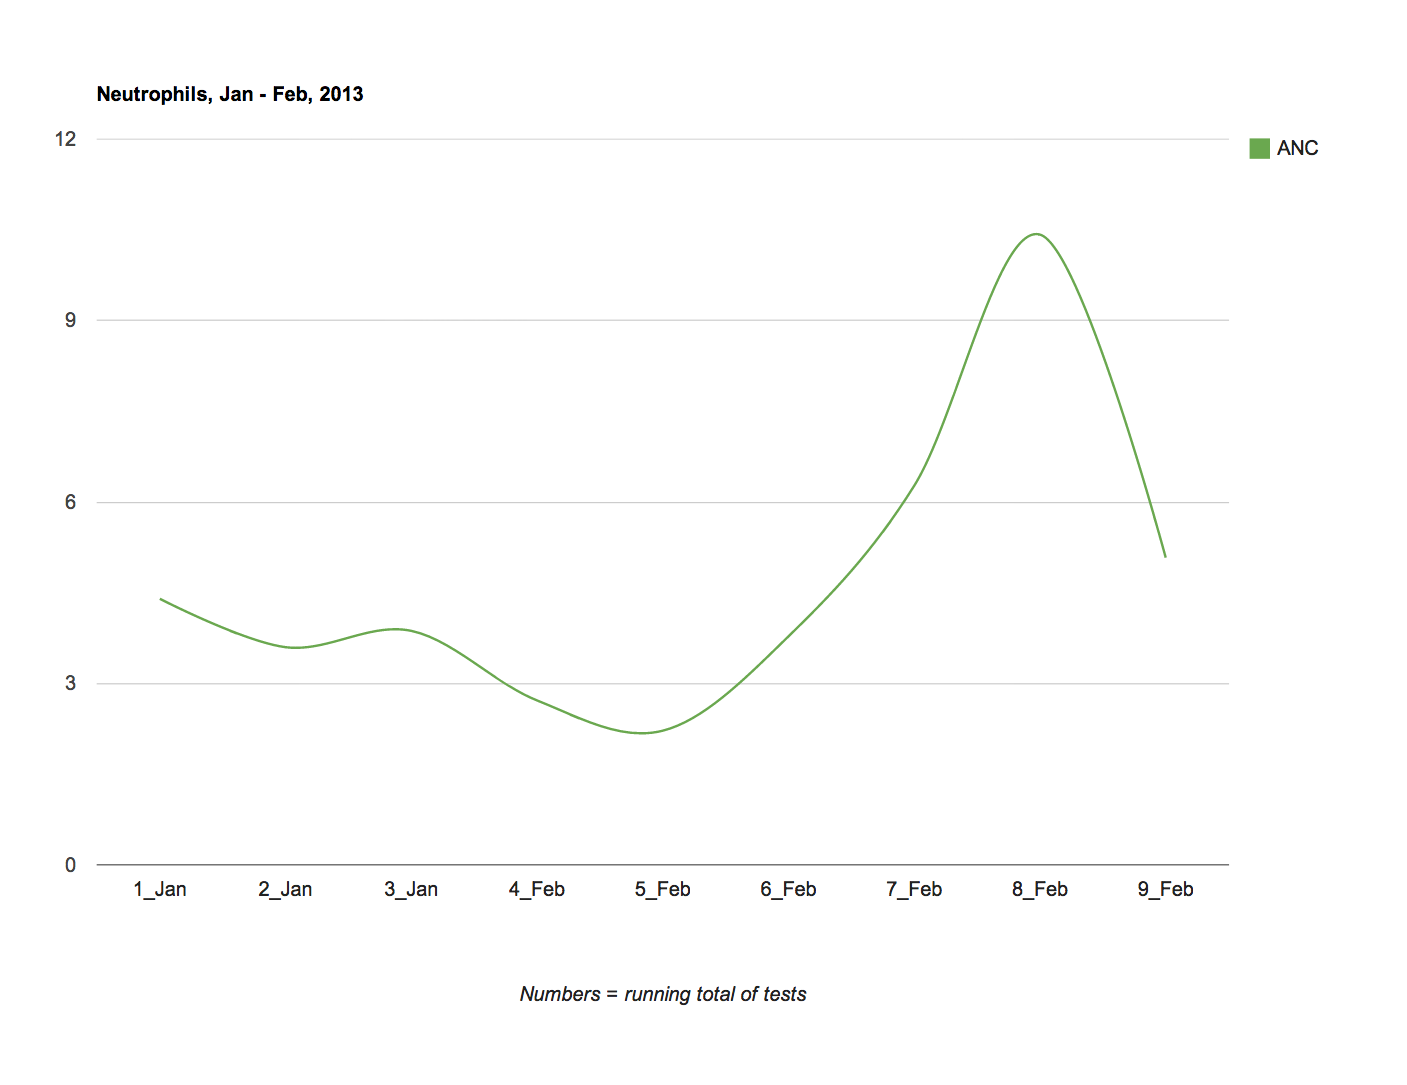Click the 'Numbers = running total of tests' caption
This screenshot has width=1407, height=1085.
(x=663, y=994)
